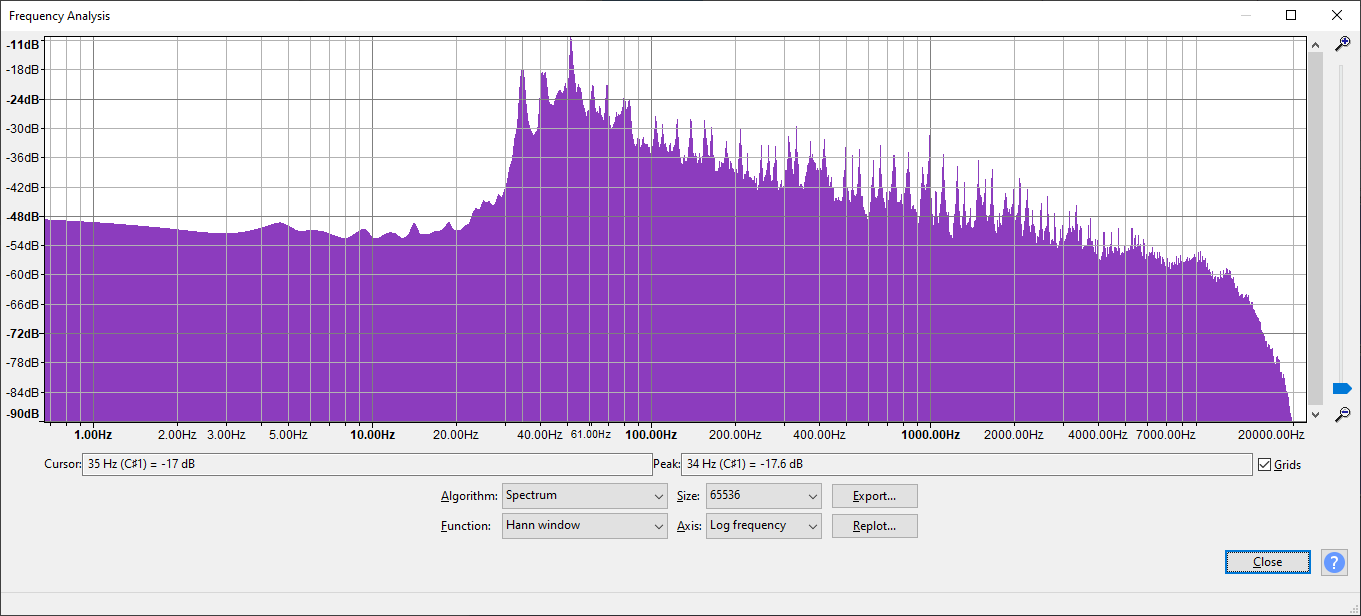The width and height of the screenshot is (1361, 616).
Task: Expand the Axis dropdown showing Log frequency
Action: 763,526
